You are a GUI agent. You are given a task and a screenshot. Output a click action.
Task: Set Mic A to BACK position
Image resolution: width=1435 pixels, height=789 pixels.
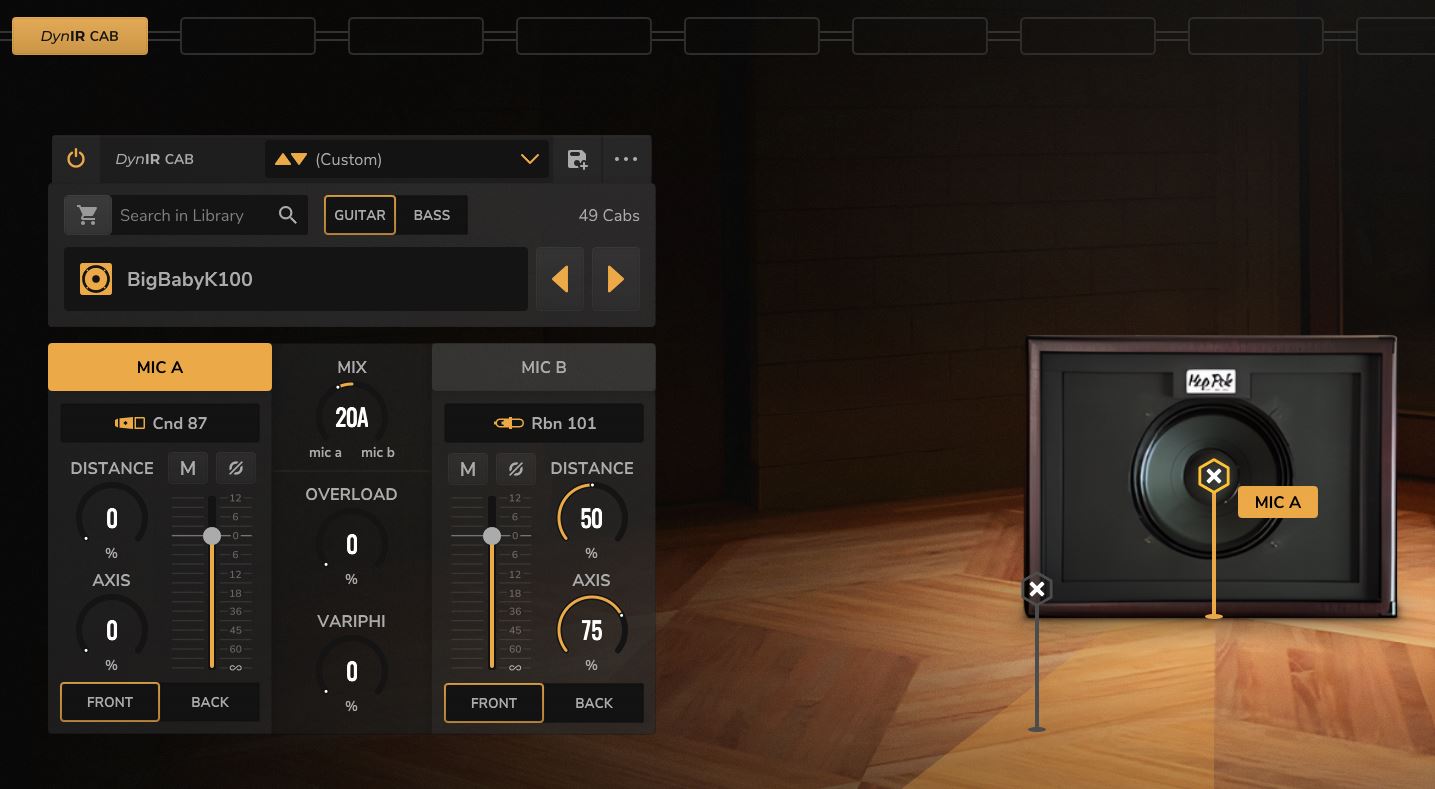point(210,702)
